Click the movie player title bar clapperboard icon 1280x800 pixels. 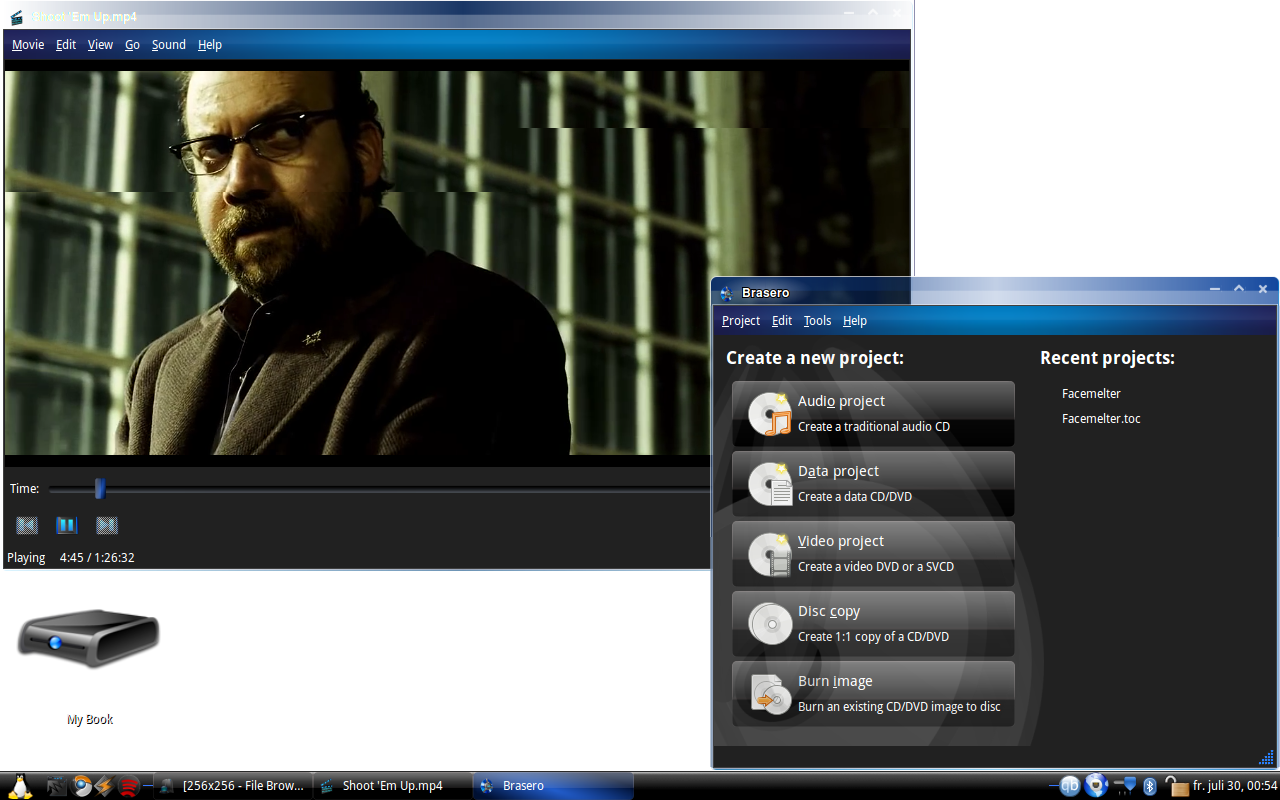(x=16, y=17)
